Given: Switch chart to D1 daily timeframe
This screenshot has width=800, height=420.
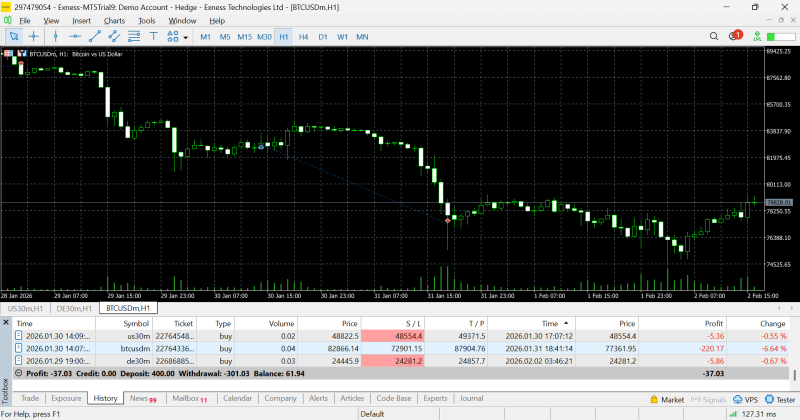Looking at the screenshot, I should (x=323, y=37).
